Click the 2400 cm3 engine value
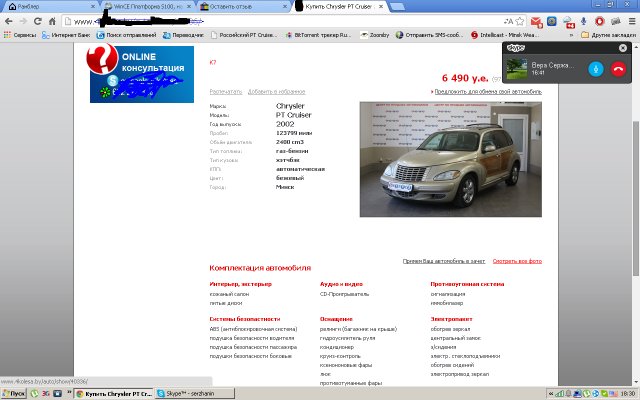Image resolution: width=640 pixels, height=400 pixels. pyautogui.click(x=290, y=142)
